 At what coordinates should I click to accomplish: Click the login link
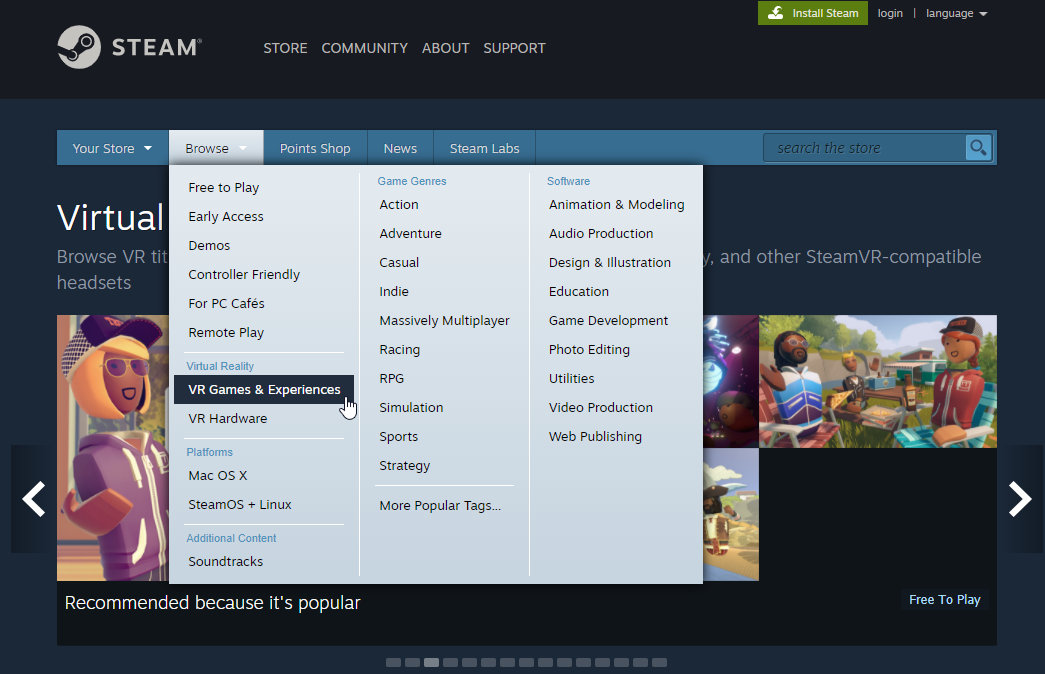click(890, 13)
